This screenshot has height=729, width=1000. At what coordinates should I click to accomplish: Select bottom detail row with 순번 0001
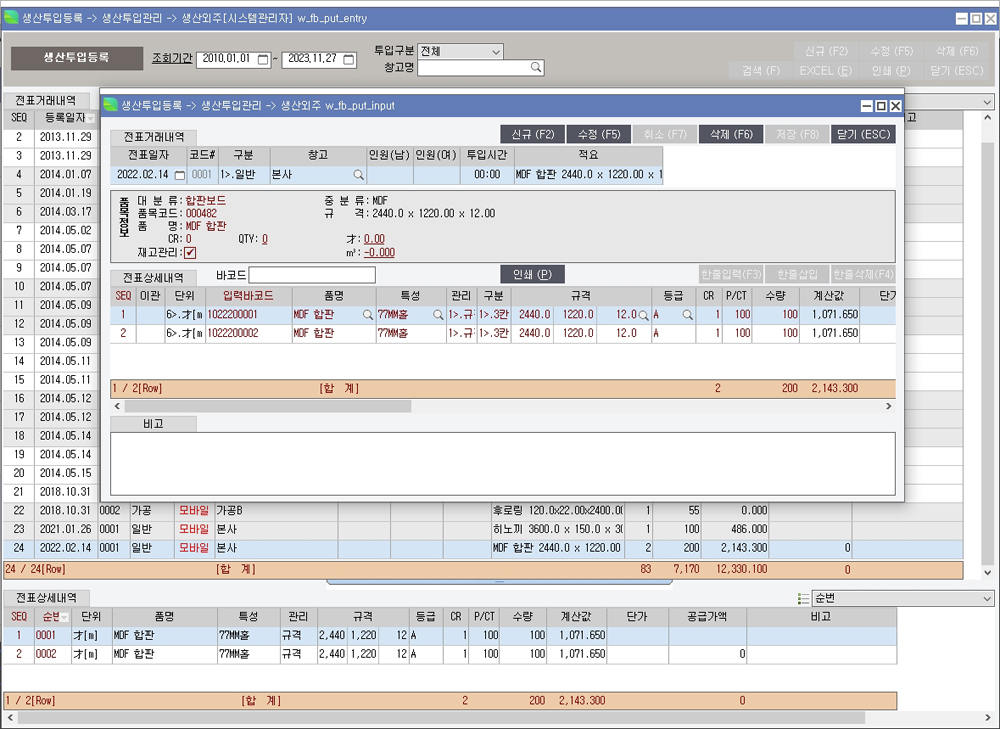click(450, 636)
